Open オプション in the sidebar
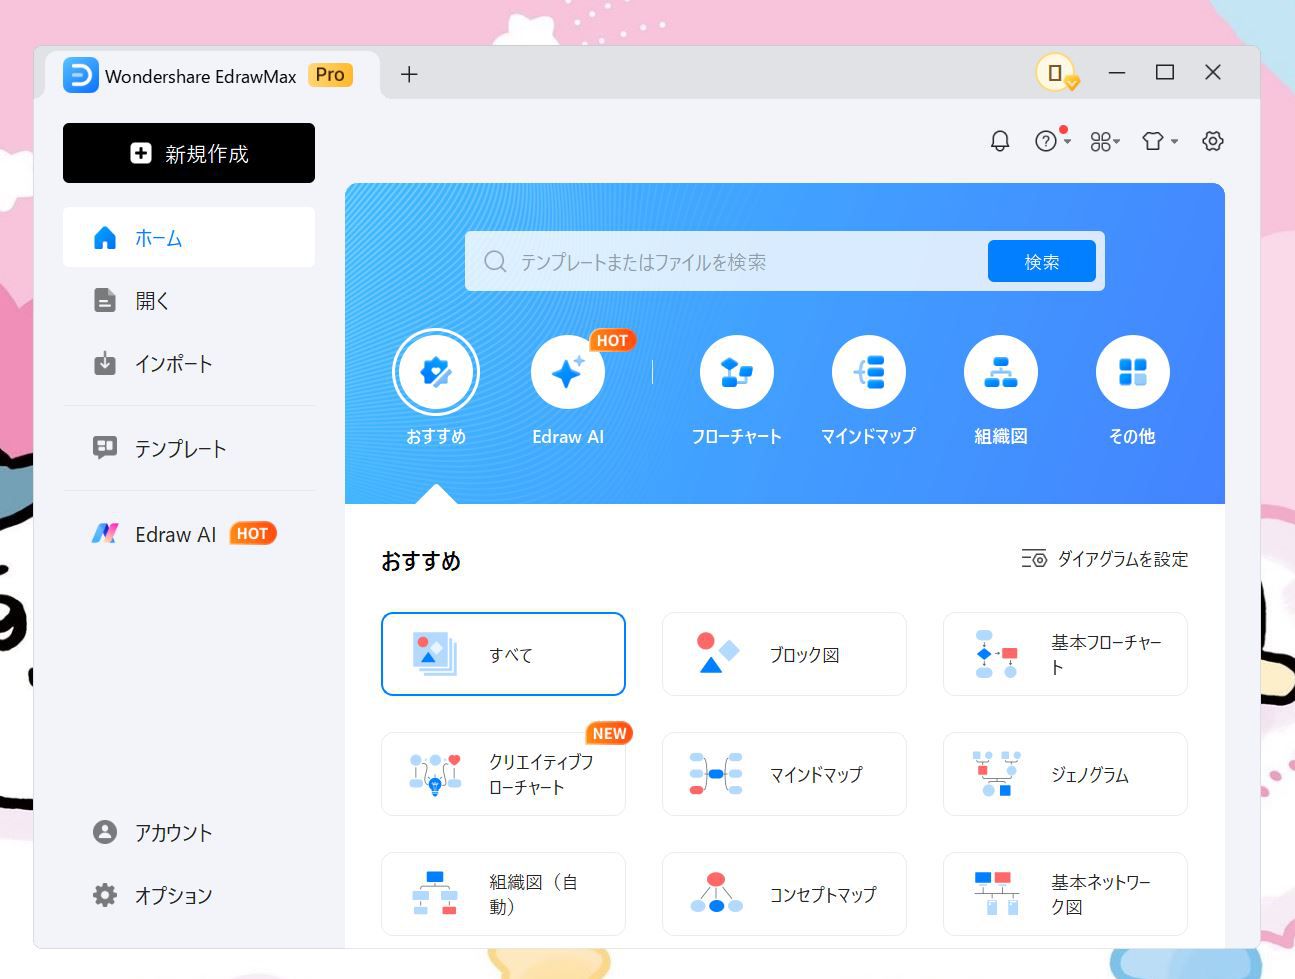The height and width of the screenshot is (979, 1295). click(189, 895)
